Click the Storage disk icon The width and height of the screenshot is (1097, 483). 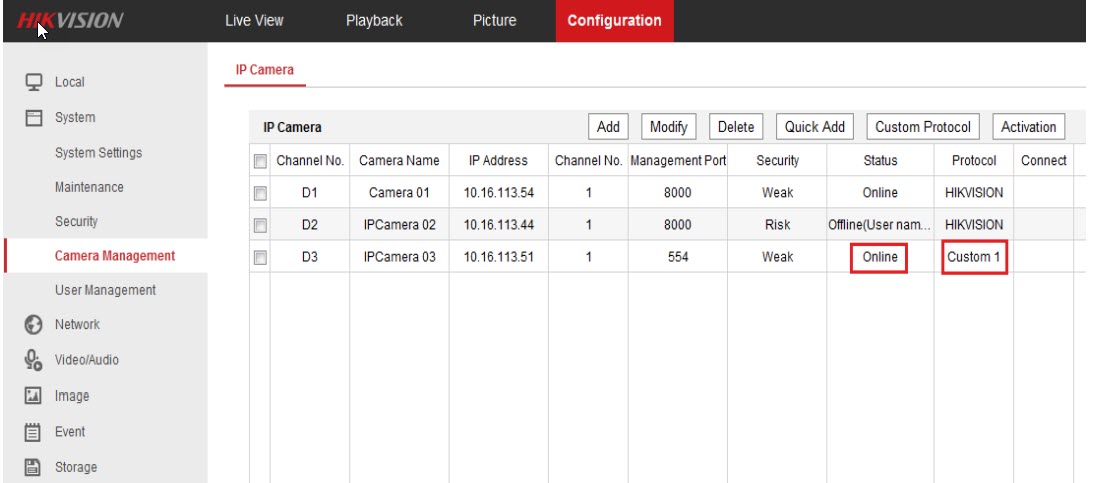pos(33,467)
